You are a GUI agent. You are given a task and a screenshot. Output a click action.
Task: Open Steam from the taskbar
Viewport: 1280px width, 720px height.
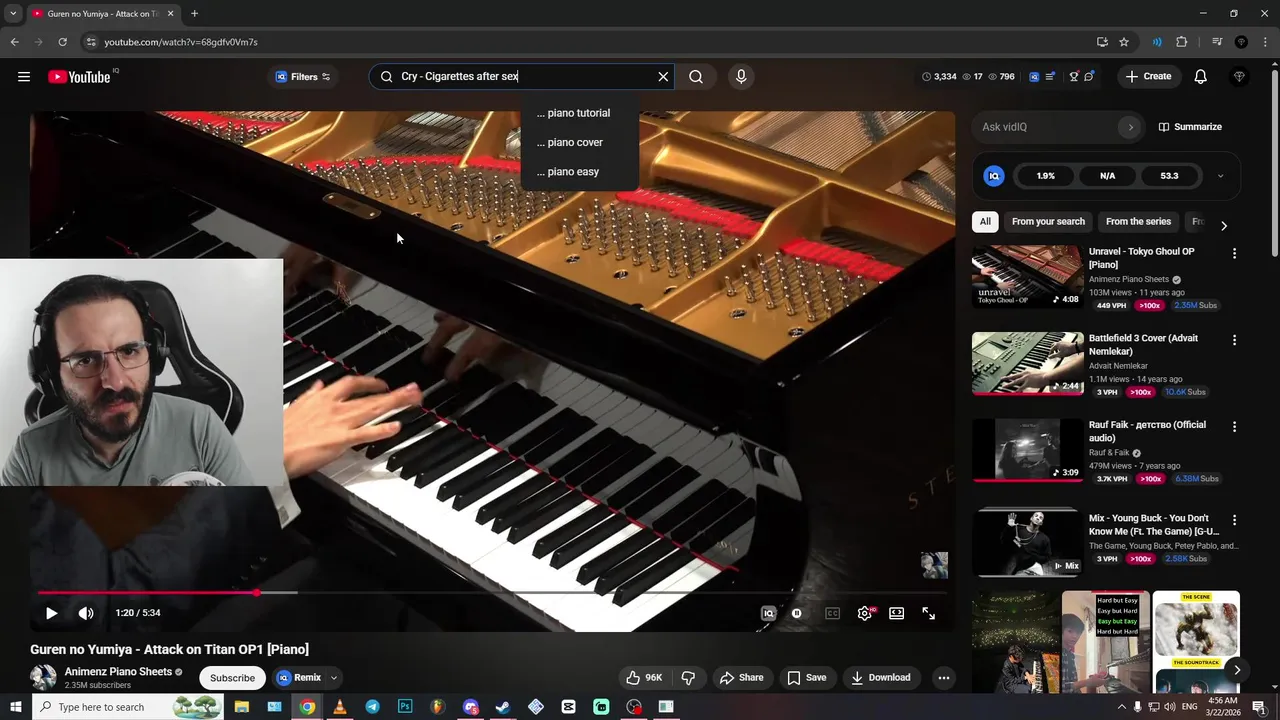point(503,707)
